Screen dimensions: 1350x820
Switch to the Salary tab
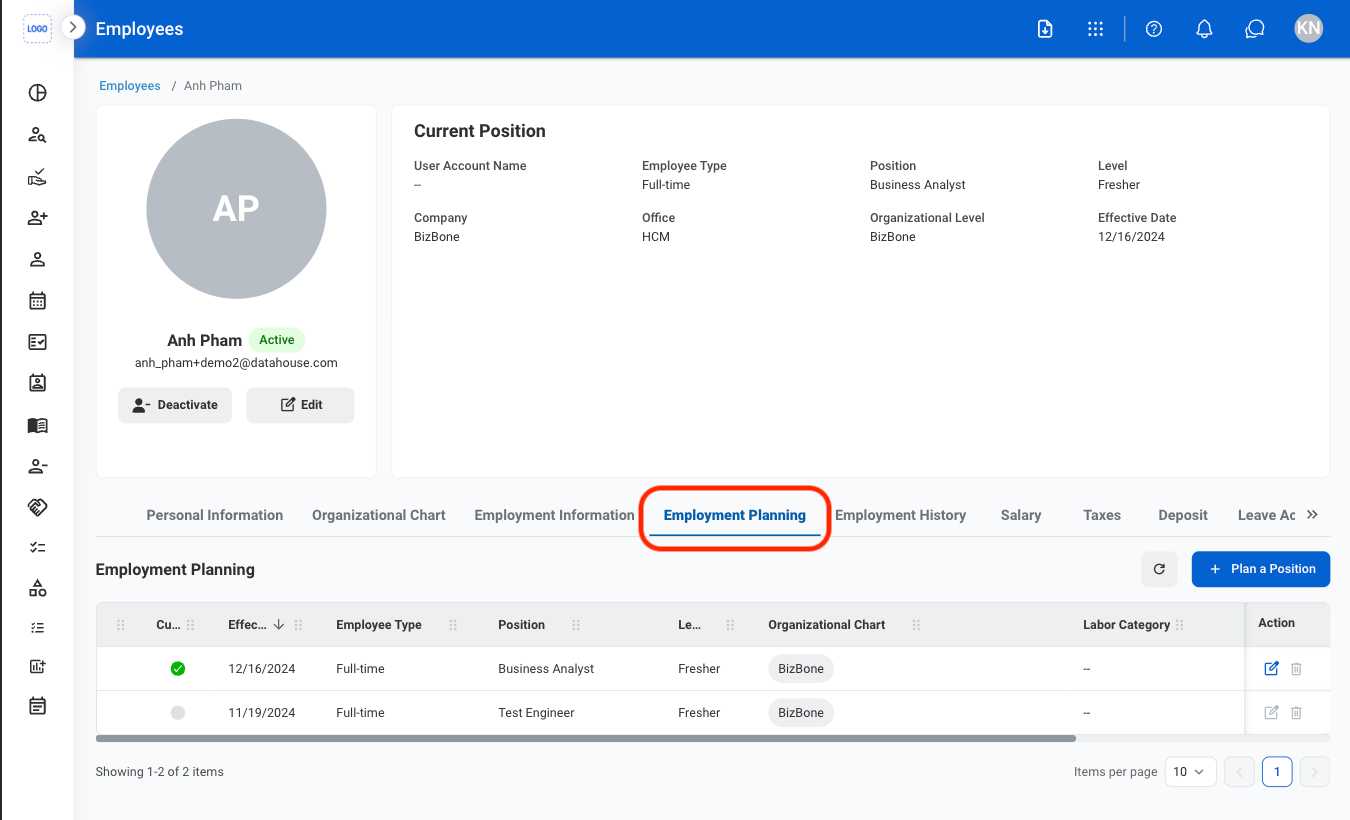(x=1021, y=515)
